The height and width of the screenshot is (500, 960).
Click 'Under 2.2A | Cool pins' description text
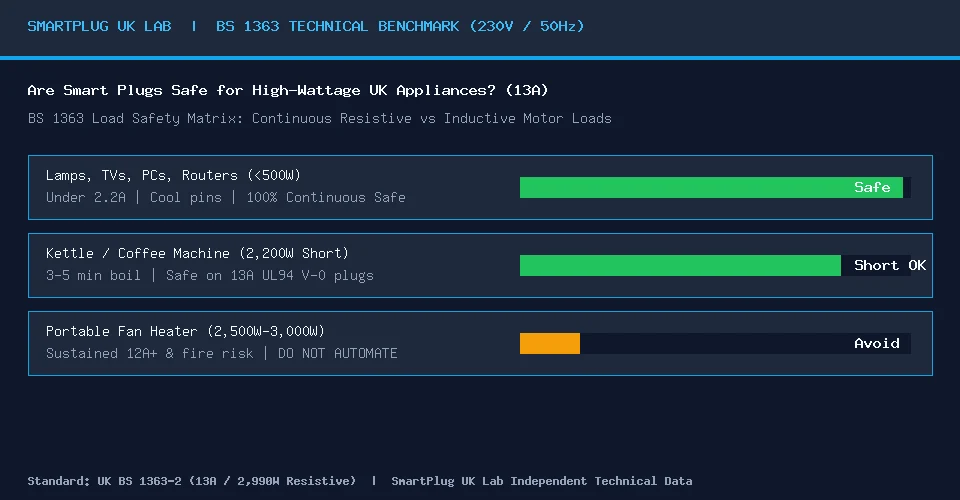(225, 197)
